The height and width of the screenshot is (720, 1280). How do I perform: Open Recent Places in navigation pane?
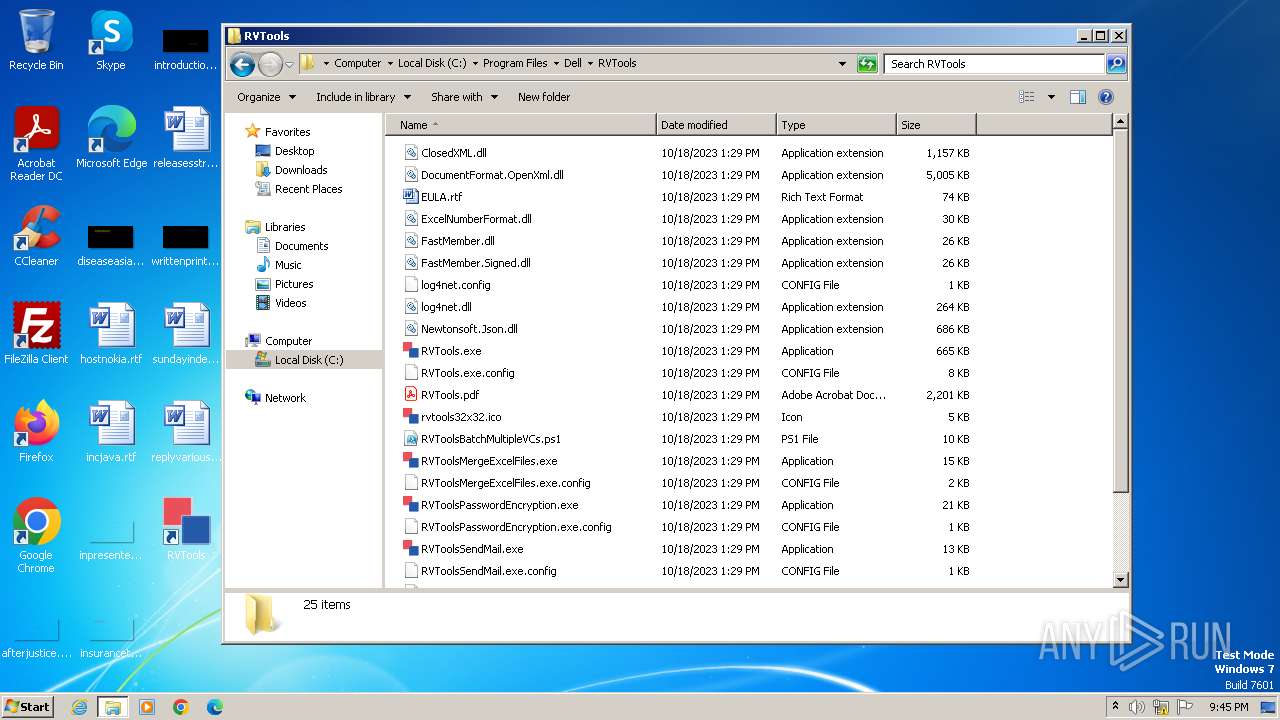pos(308,189)
